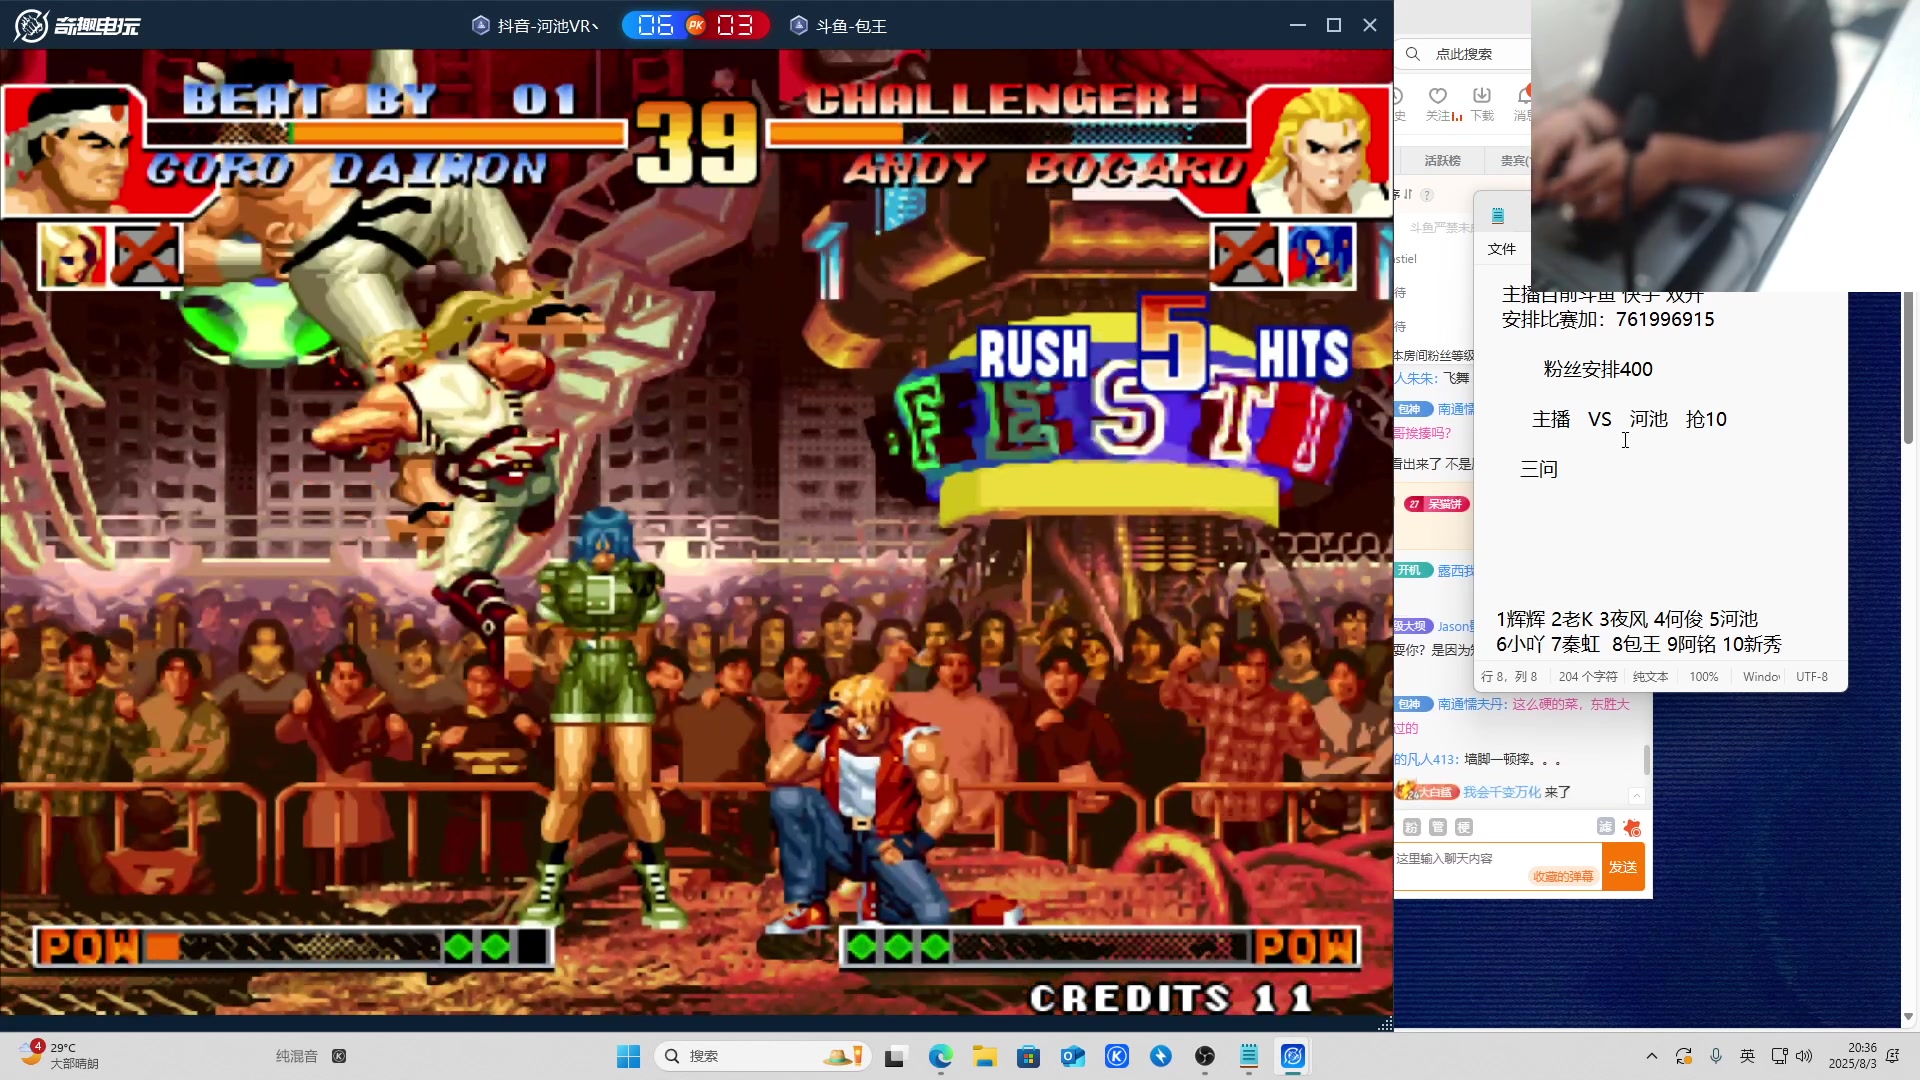Click the emulator window corner grip
Screen dimensions: 1920x1080
pyautogui.click(x=1385, y=1024)
